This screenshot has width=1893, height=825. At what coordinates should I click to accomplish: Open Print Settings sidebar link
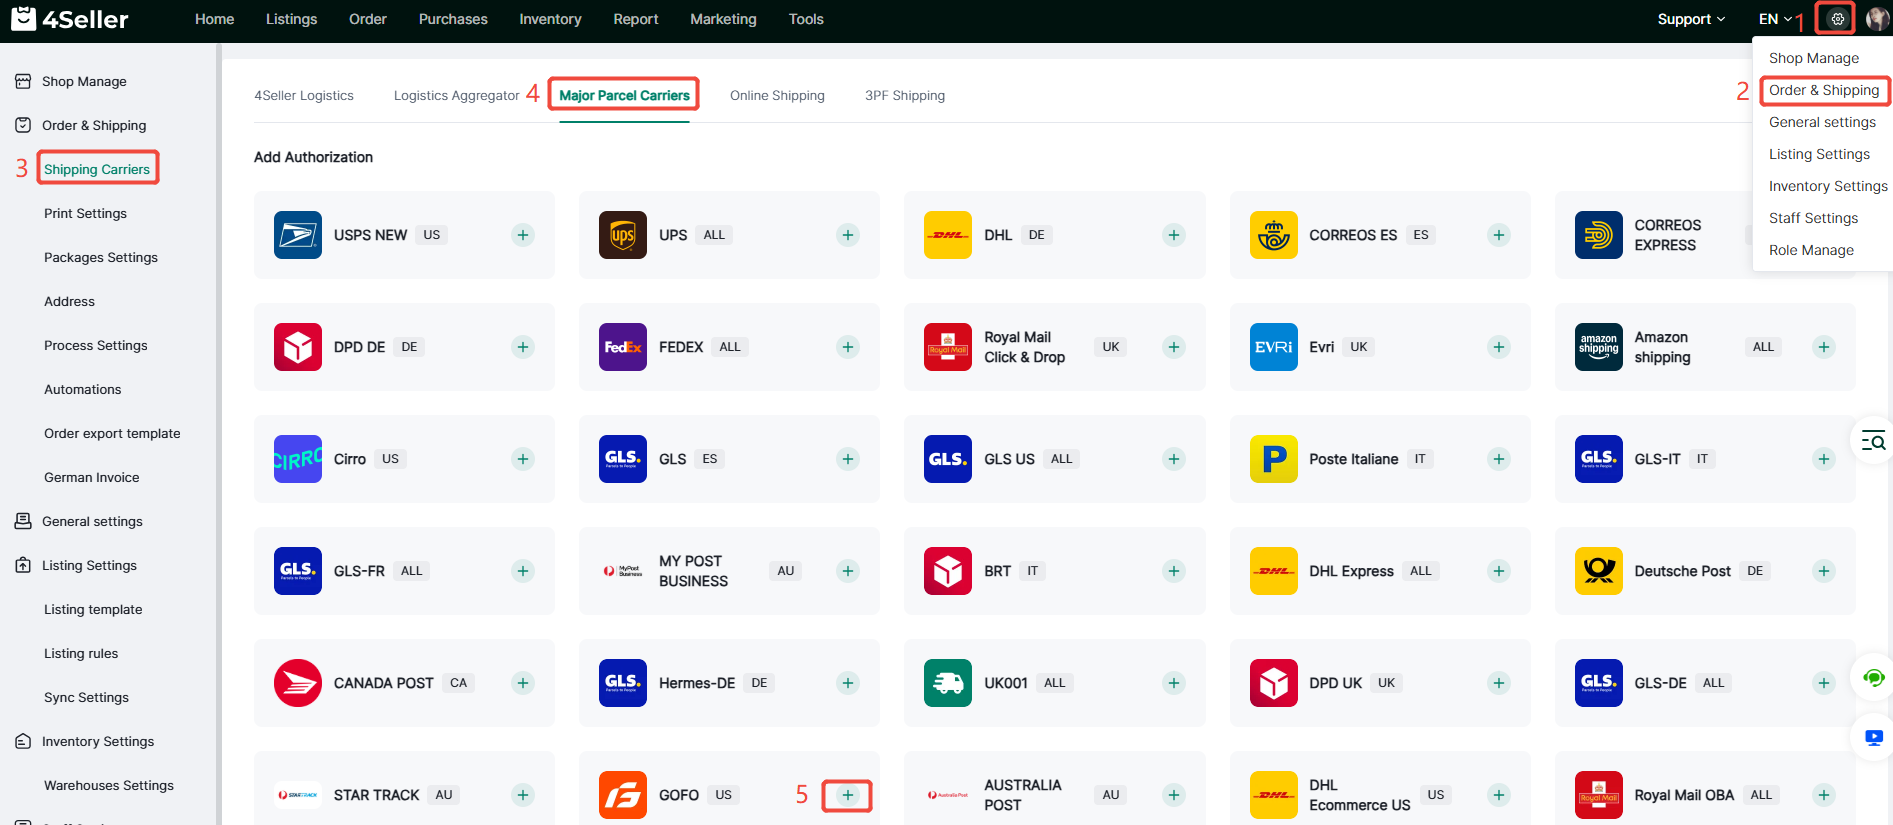(85, 213)
